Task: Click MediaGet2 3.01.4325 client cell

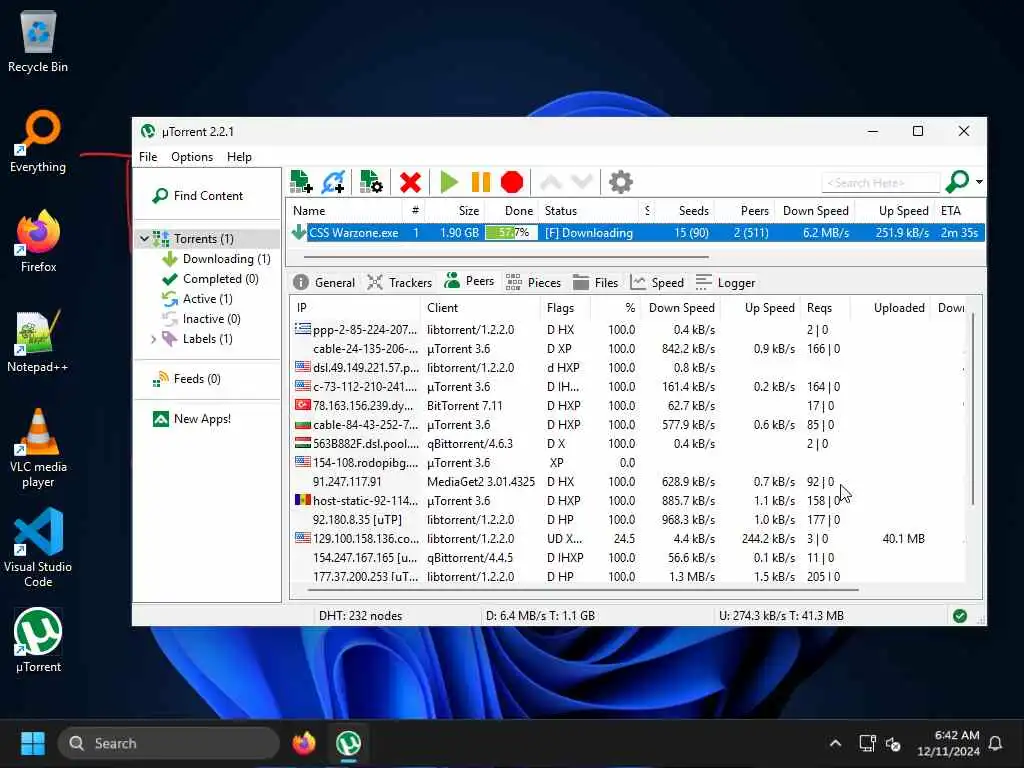Action: click(x=481, y=482)
